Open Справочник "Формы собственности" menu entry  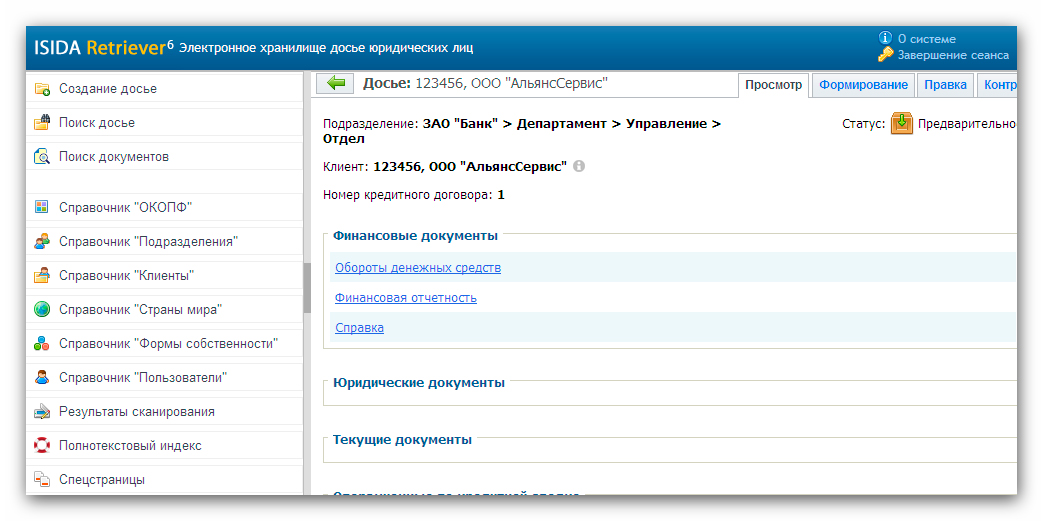(x=164, y=343)
